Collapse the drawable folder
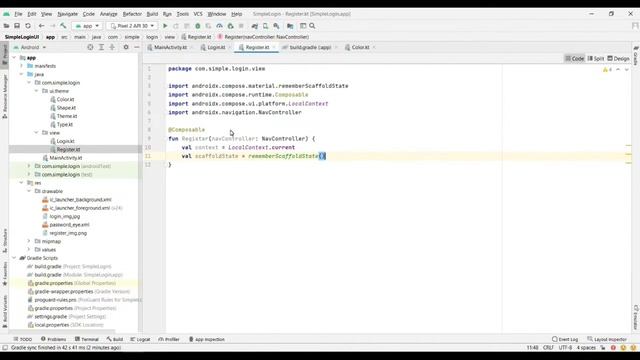 click(x=29, y=191)
